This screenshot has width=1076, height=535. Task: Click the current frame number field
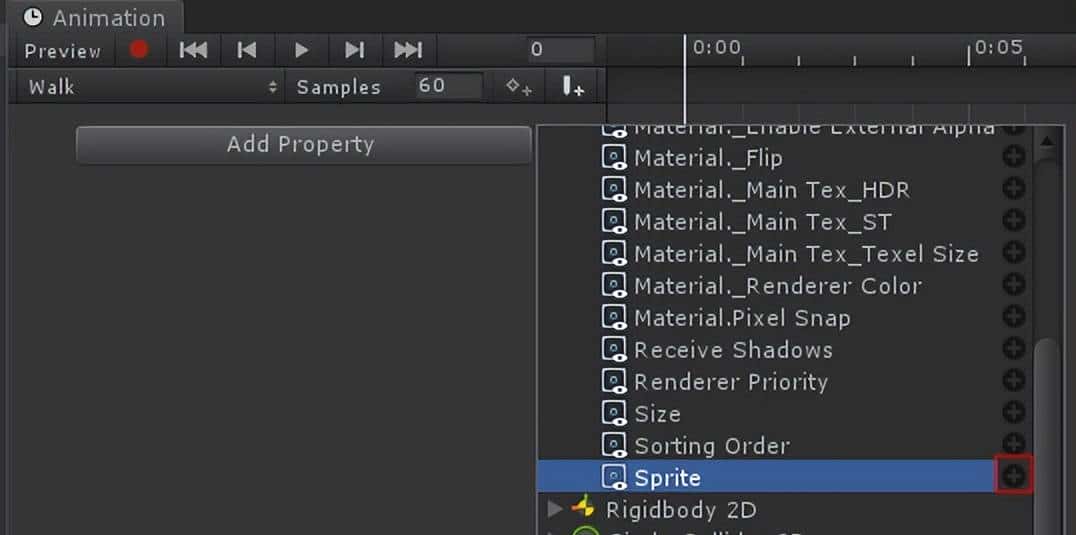(x=561, y=50)
